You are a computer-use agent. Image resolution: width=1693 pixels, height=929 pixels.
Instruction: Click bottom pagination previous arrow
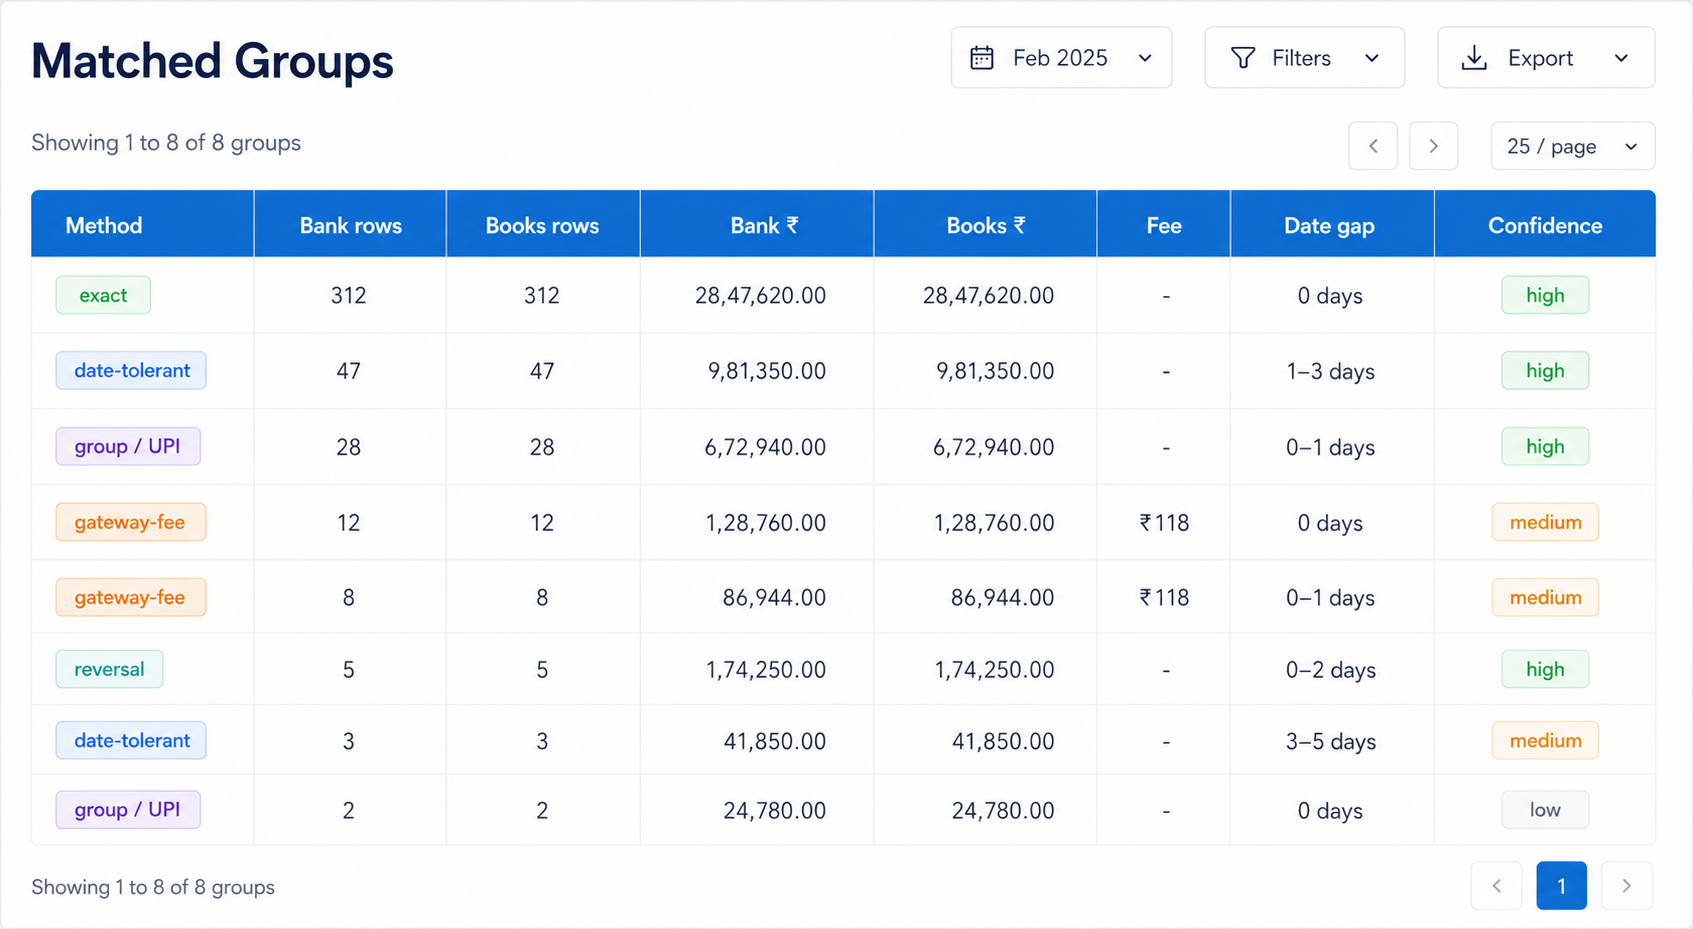point(1497,886)
